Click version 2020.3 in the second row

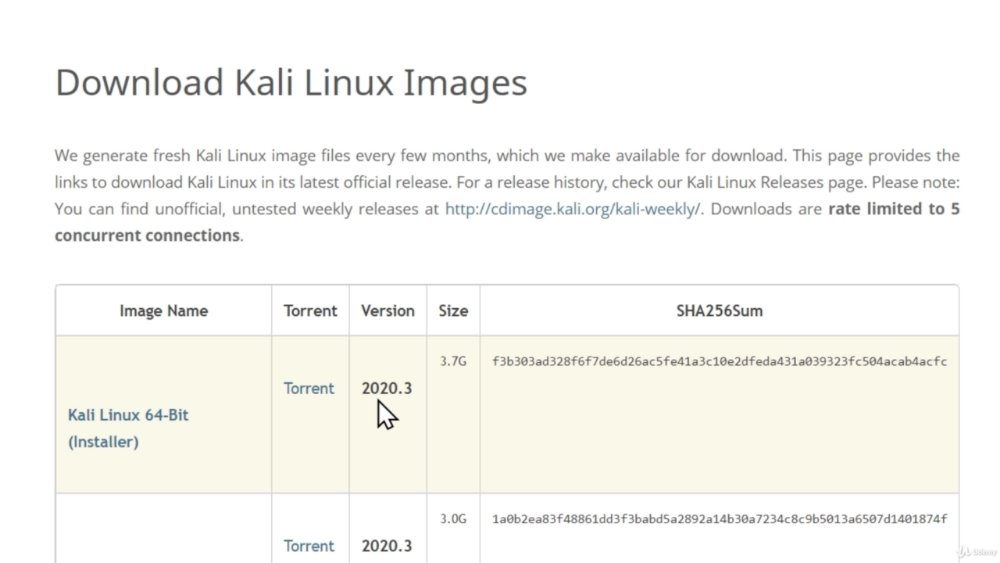[386, 546]
